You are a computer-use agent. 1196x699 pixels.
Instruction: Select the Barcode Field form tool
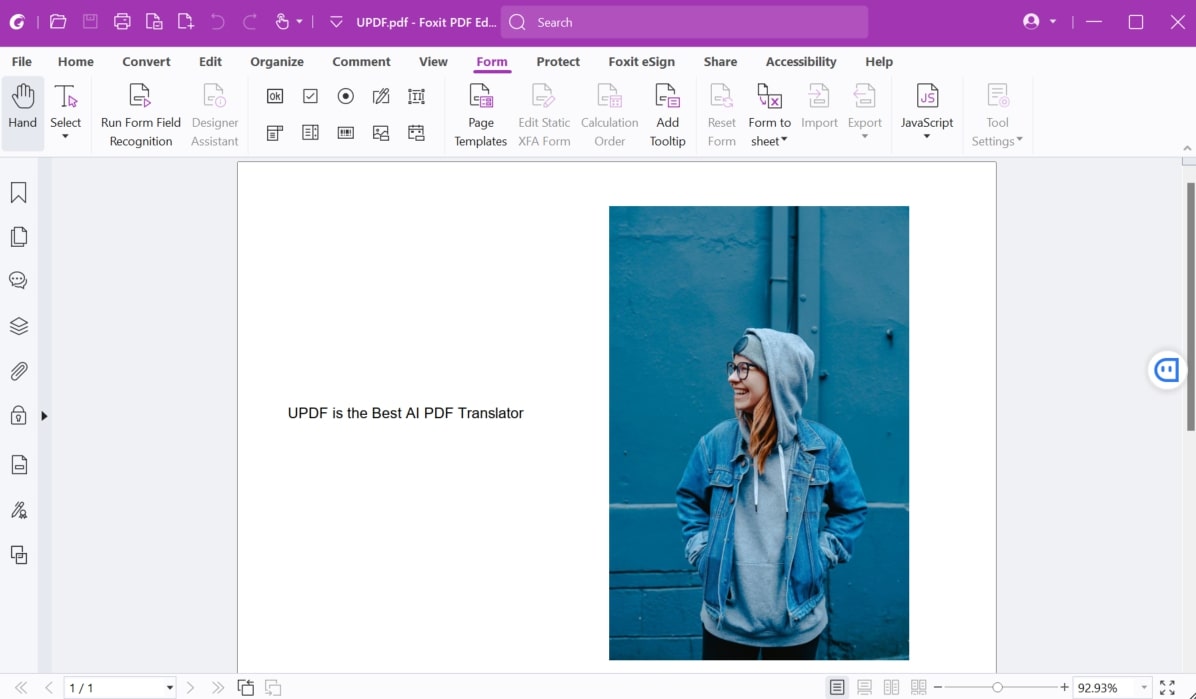(345, 132)
